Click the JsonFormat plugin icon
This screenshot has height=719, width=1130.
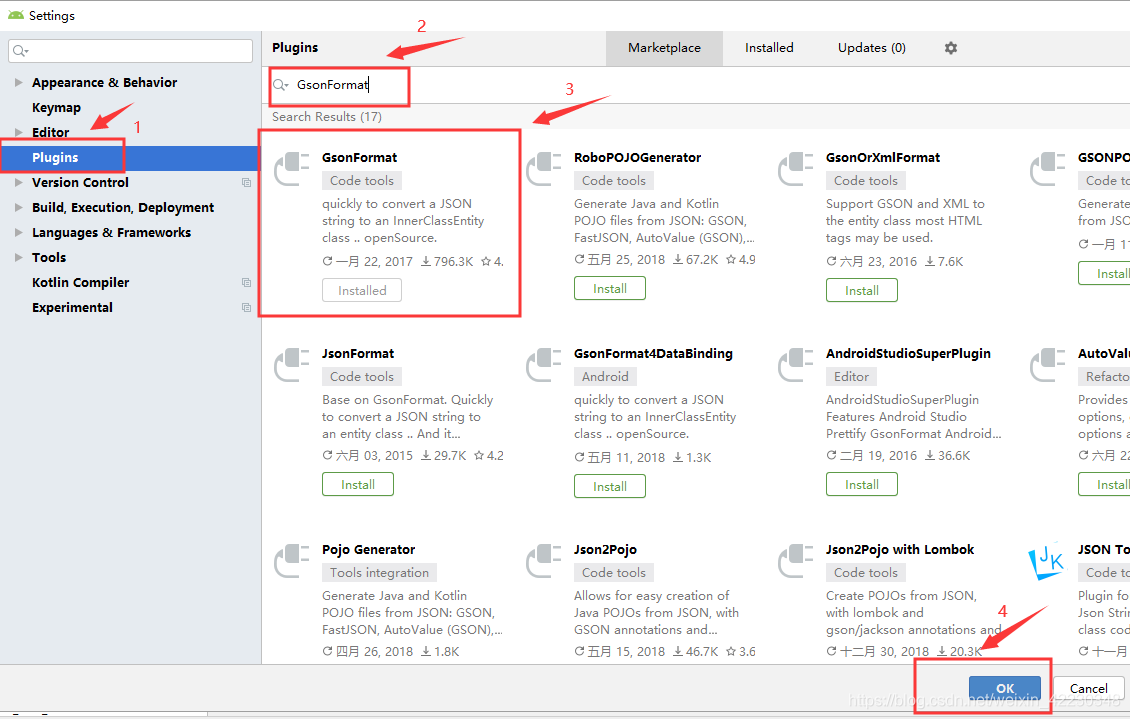(292, 365)
